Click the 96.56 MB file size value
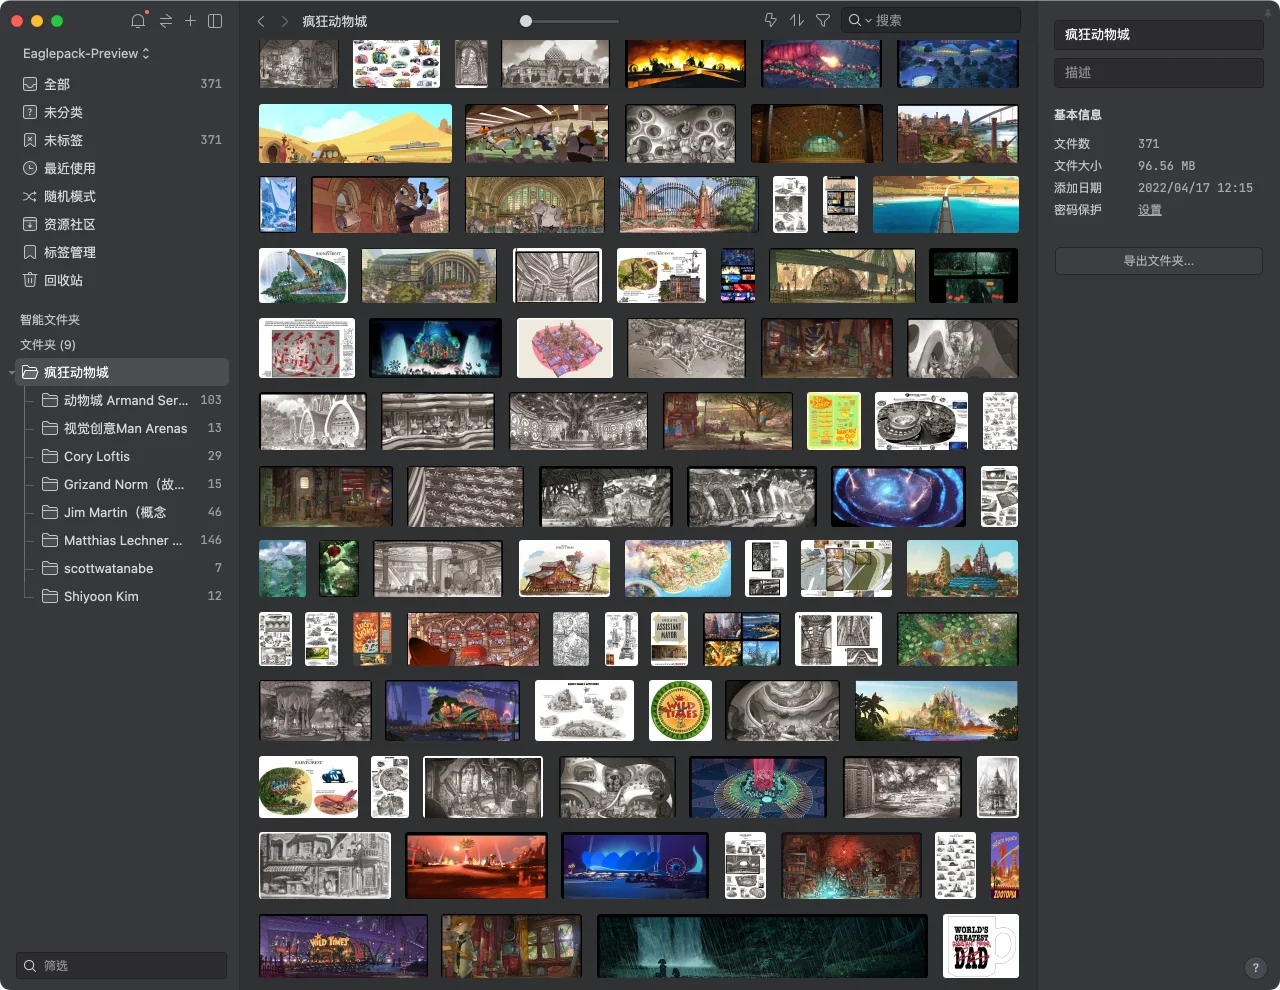The image size is (1280, 990). tap(1167, 166)
